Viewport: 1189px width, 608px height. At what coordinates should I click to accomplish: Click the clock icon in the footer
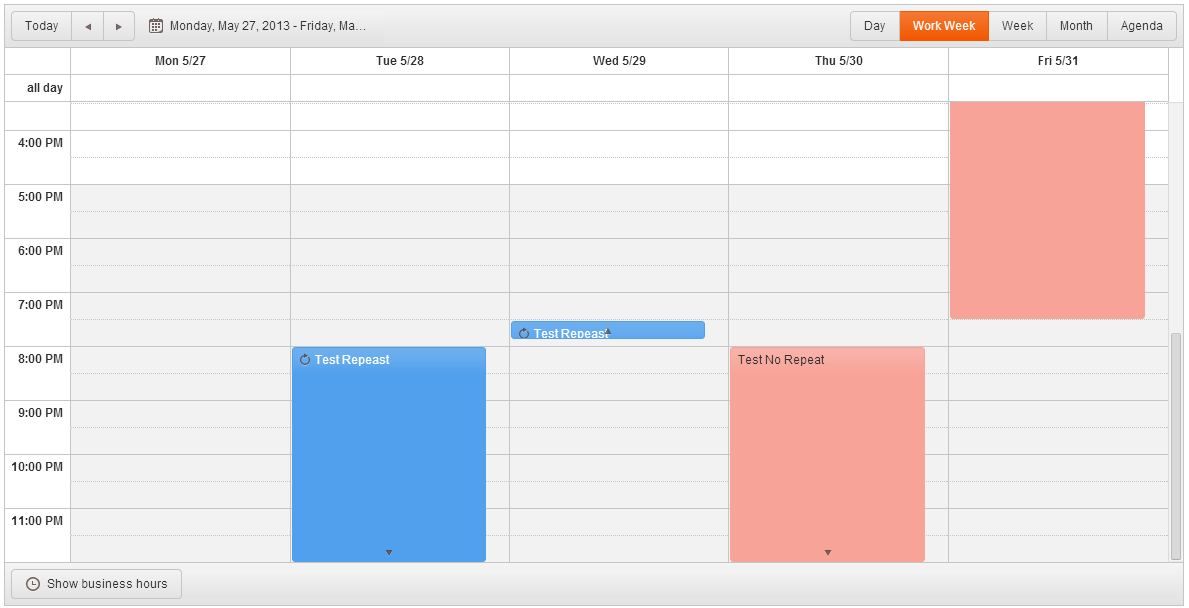(x=33, y=584)
